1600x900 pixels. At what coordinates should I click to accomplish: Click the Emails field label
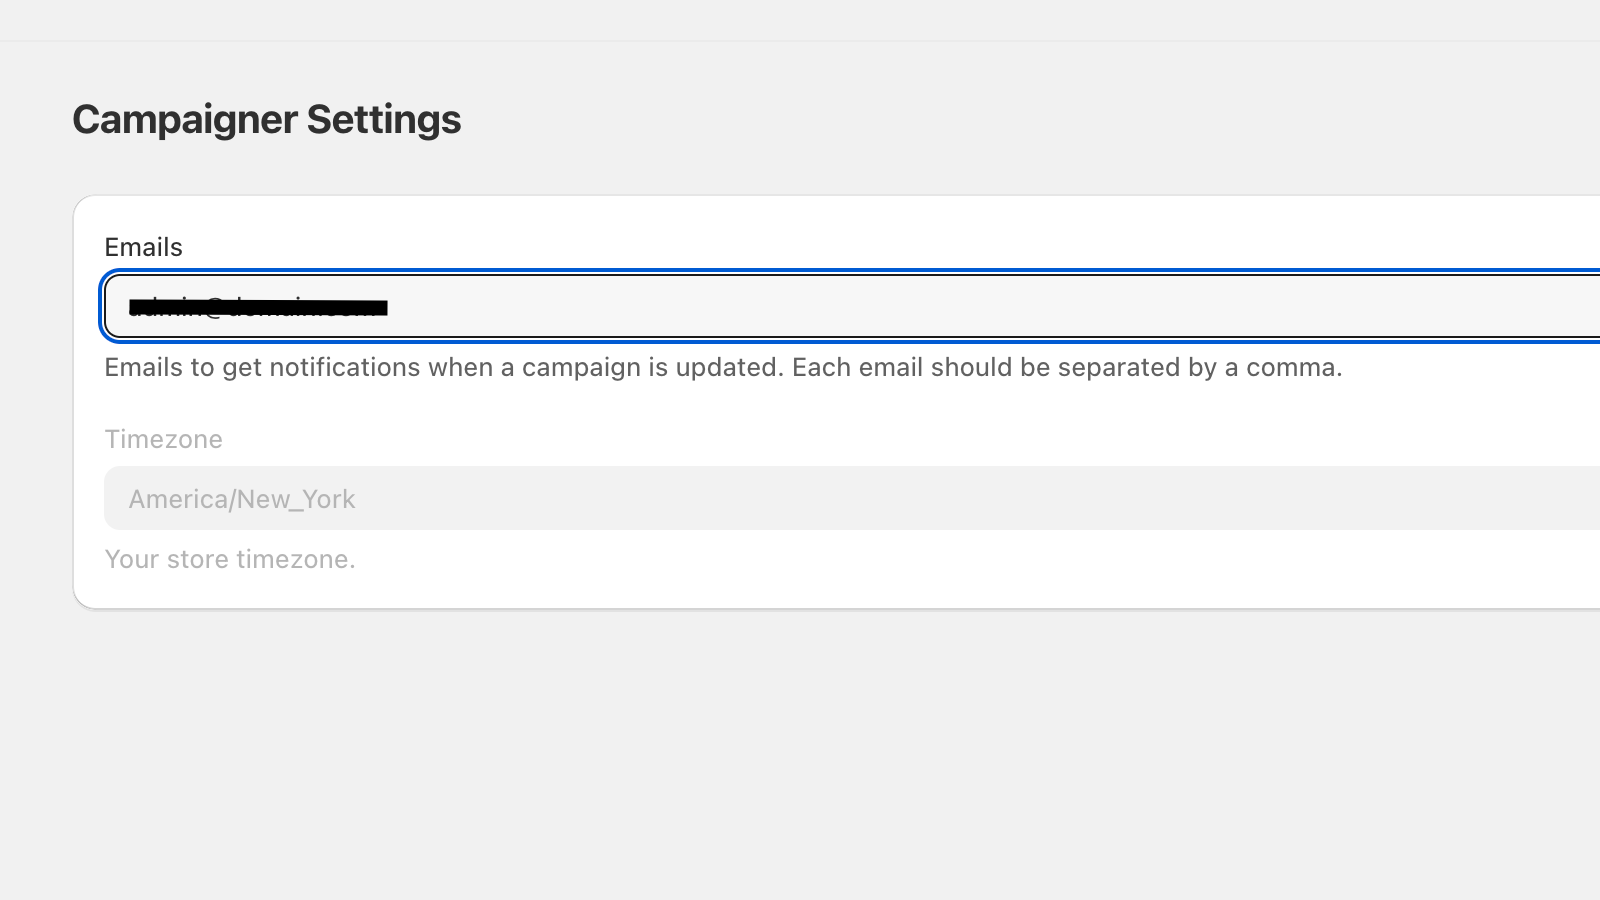143,246
